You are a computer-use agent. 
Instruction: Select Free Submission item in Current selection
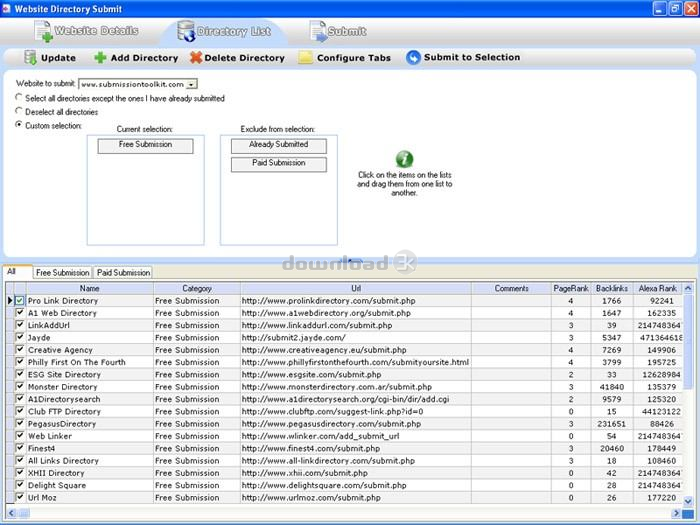(146, 146)
